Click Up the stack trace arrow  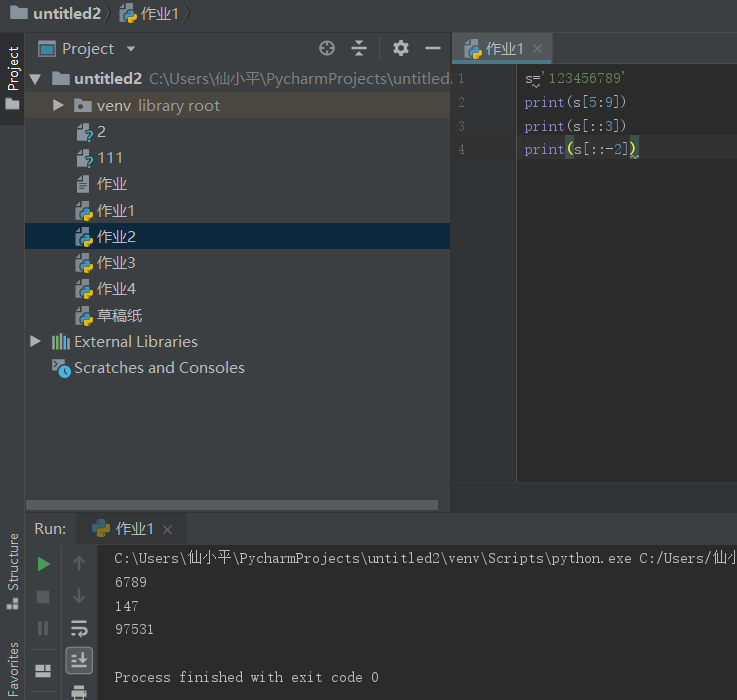click(79, 563)
